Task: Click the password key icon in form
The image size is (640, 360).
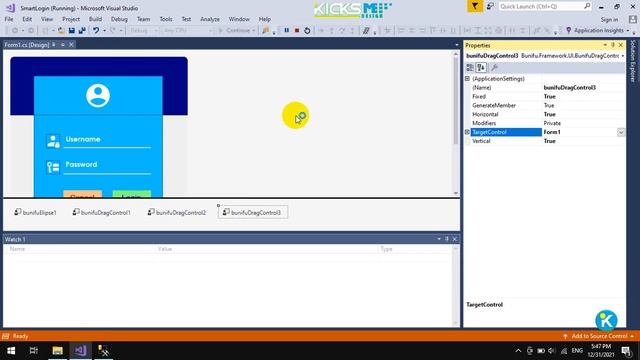Action: coord(53,167)
